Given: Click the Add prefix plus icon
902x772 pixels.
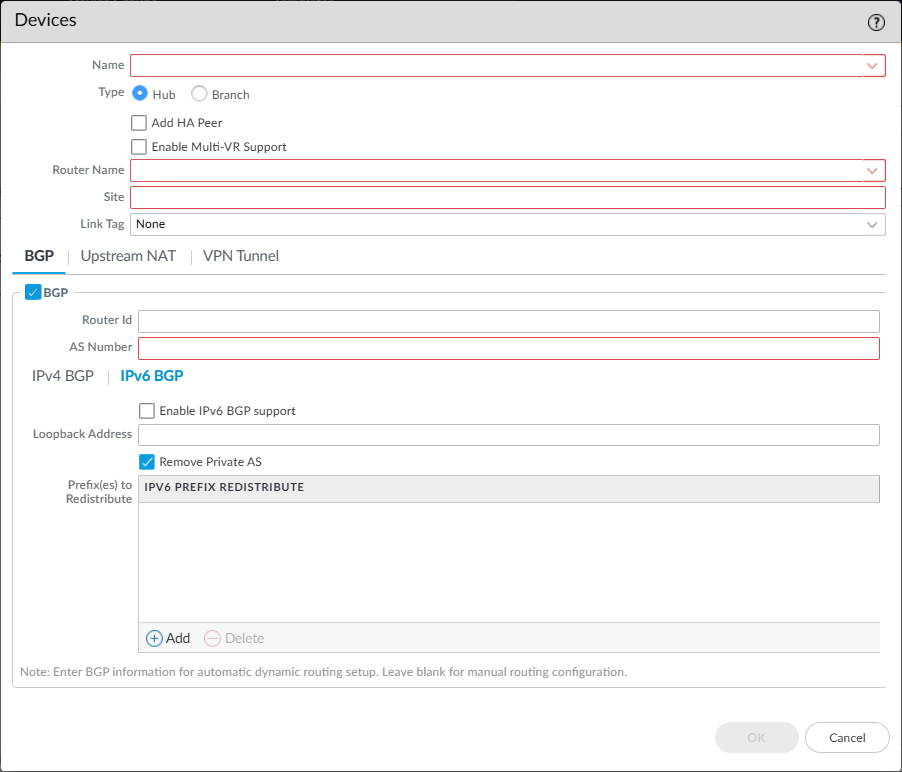Looking at the screenshot, I should coord(155,638).
